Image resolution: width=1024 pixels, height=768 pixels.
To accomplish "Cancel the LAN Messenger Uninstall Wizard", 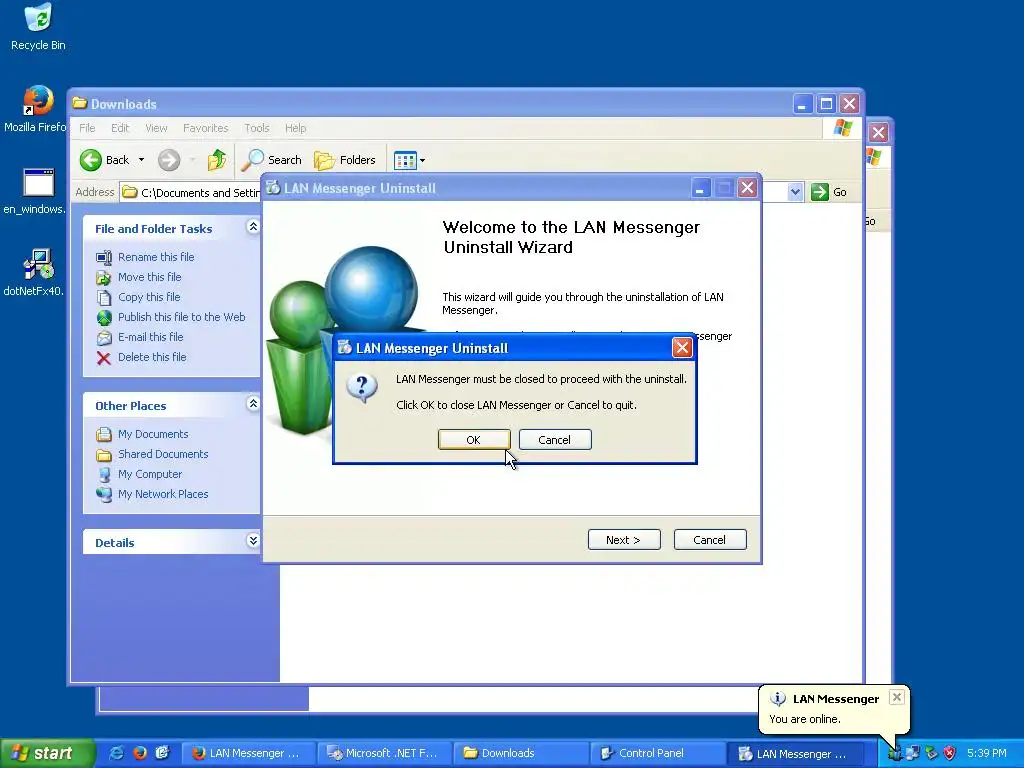I will click(710, 539).
